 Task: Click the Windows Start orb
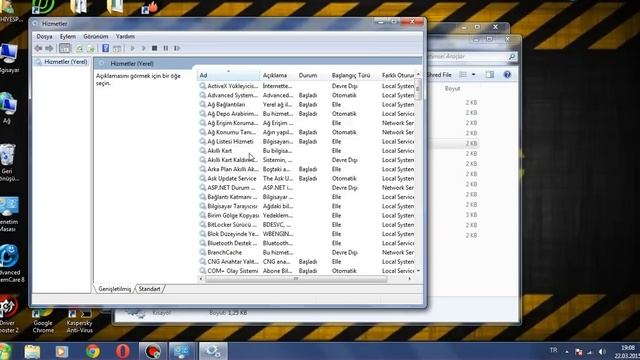pos(6,351)
